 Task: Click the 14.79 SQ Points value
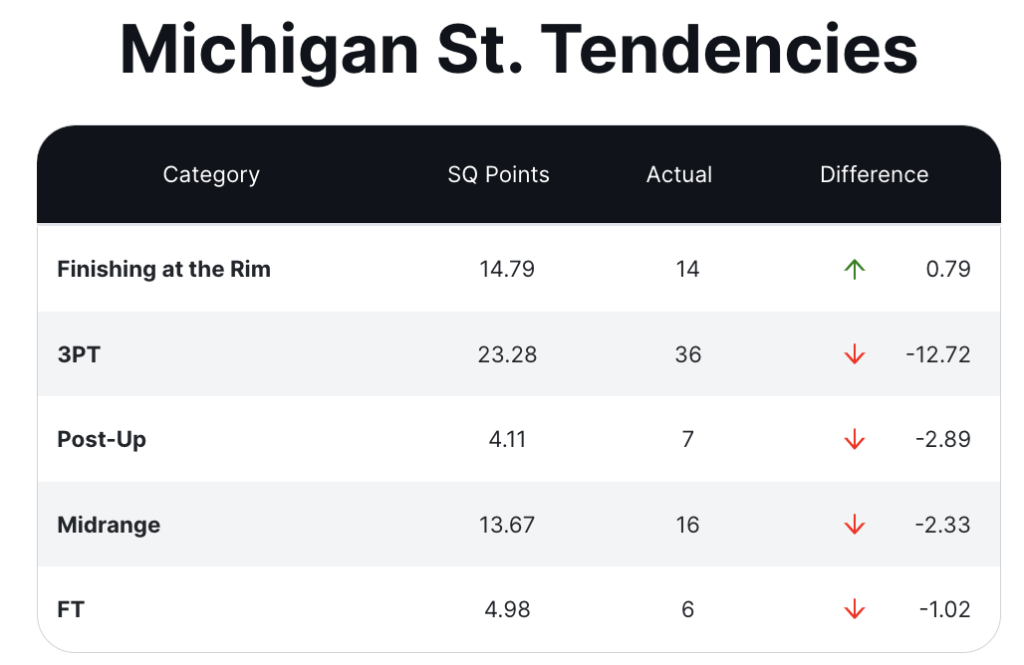507,269
